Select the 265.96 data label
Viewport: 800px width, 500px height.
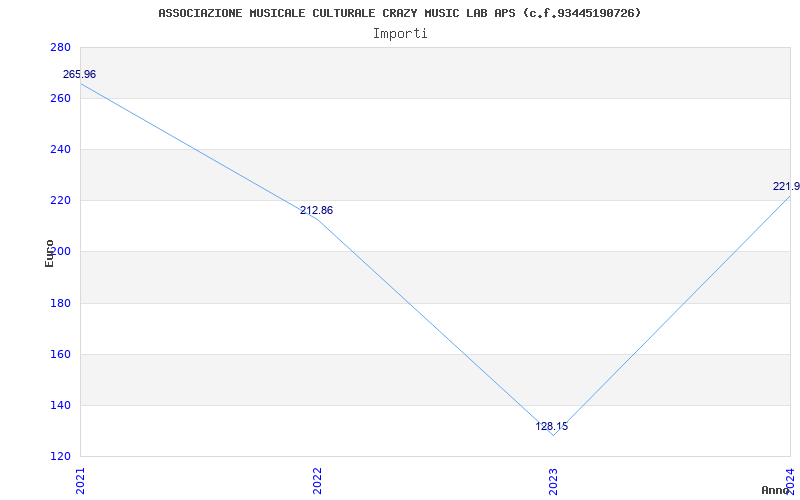tap(79, 74)
